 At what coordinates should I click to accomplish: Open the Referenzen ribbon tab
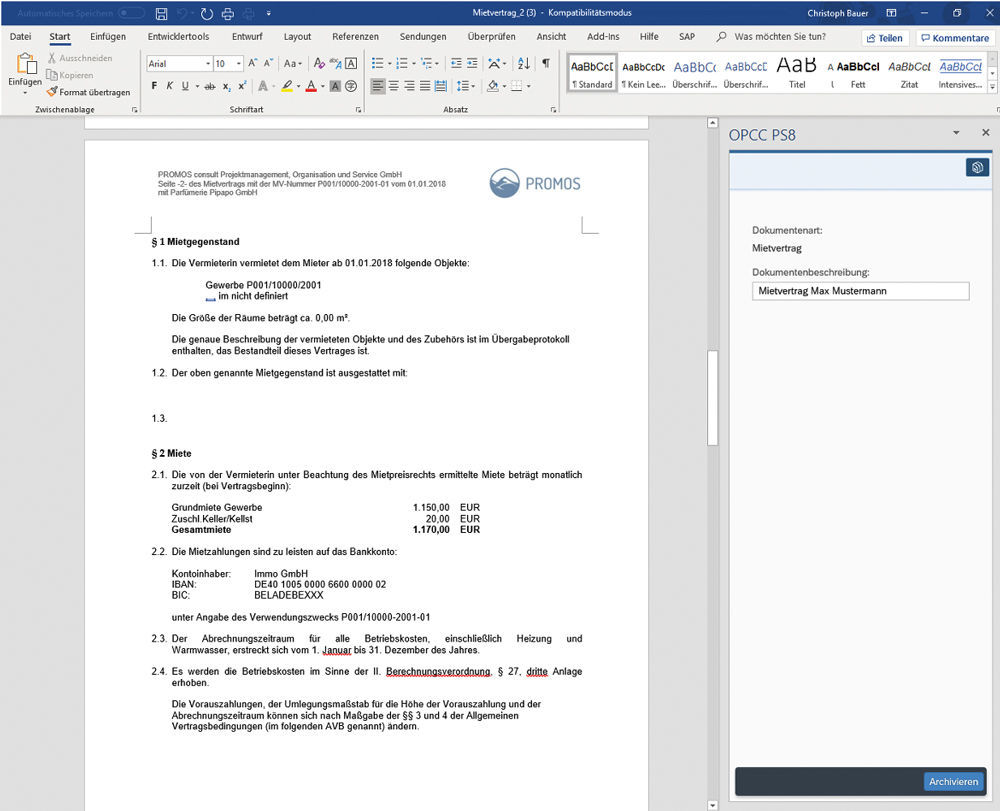click(x=355, y=35)
